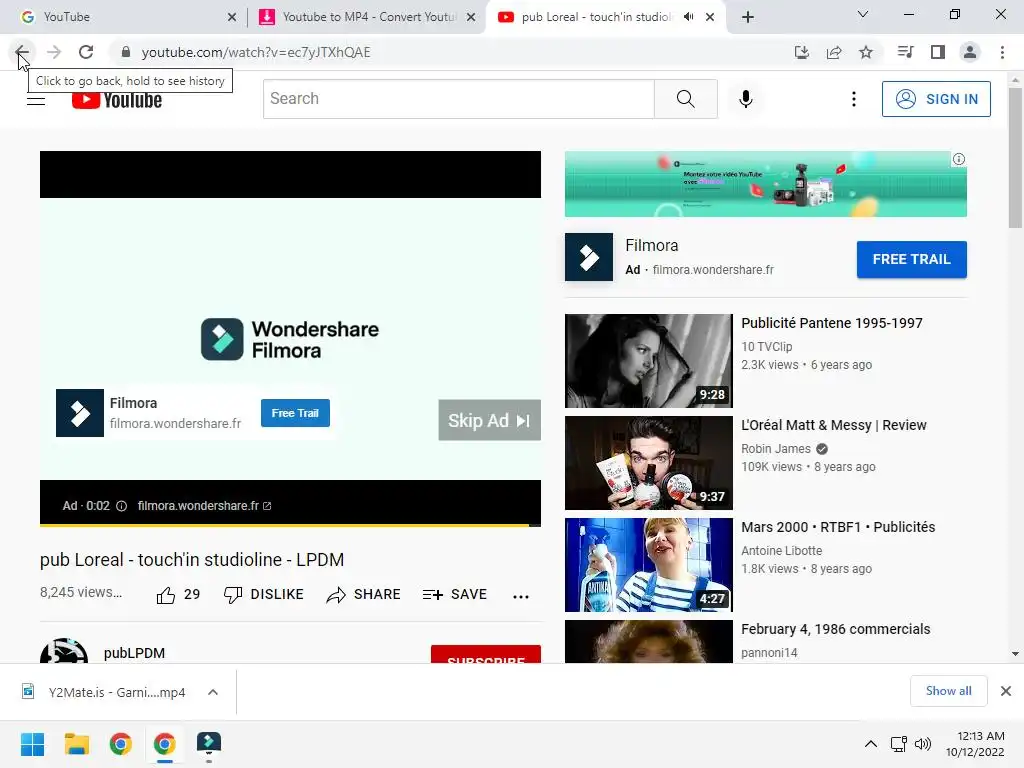Share this page via address bar icon
Viewport: 1024px width, 768px height.
coord(834,52)
